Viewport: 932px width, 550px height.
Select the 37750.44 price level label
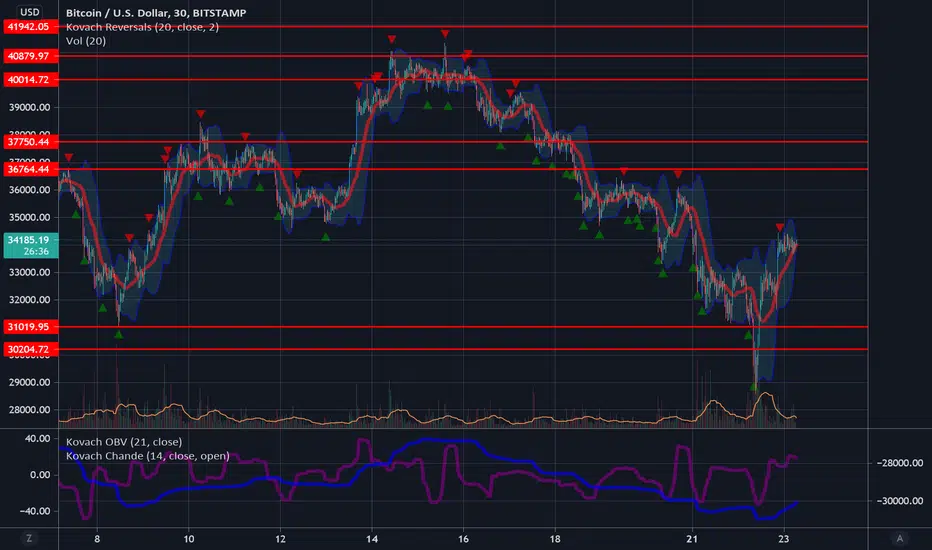point(31,142)
